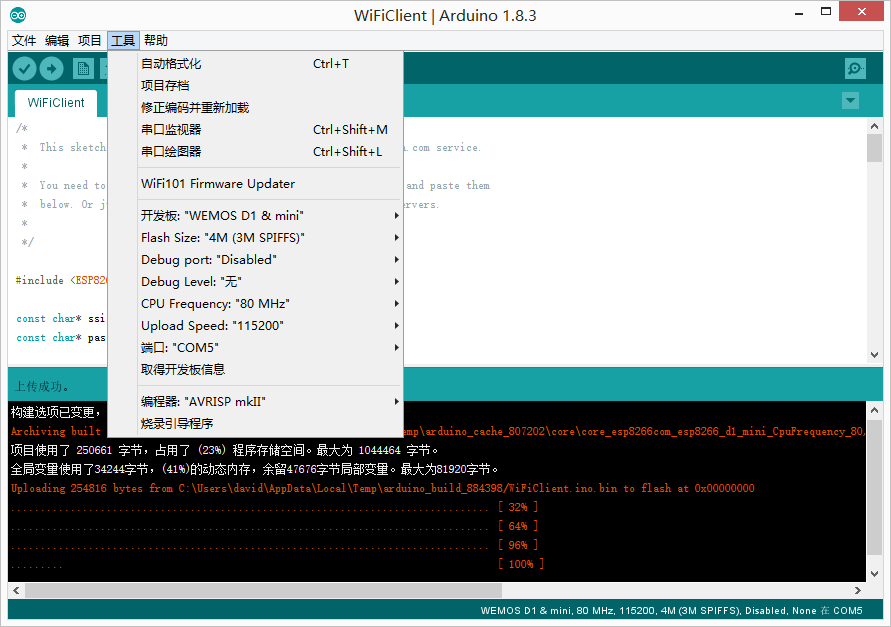Image resolution: width=891 pixels, height=627 pixels.
Task: Expand the Flash Size 4M submenu
Action: click(270, 238)
